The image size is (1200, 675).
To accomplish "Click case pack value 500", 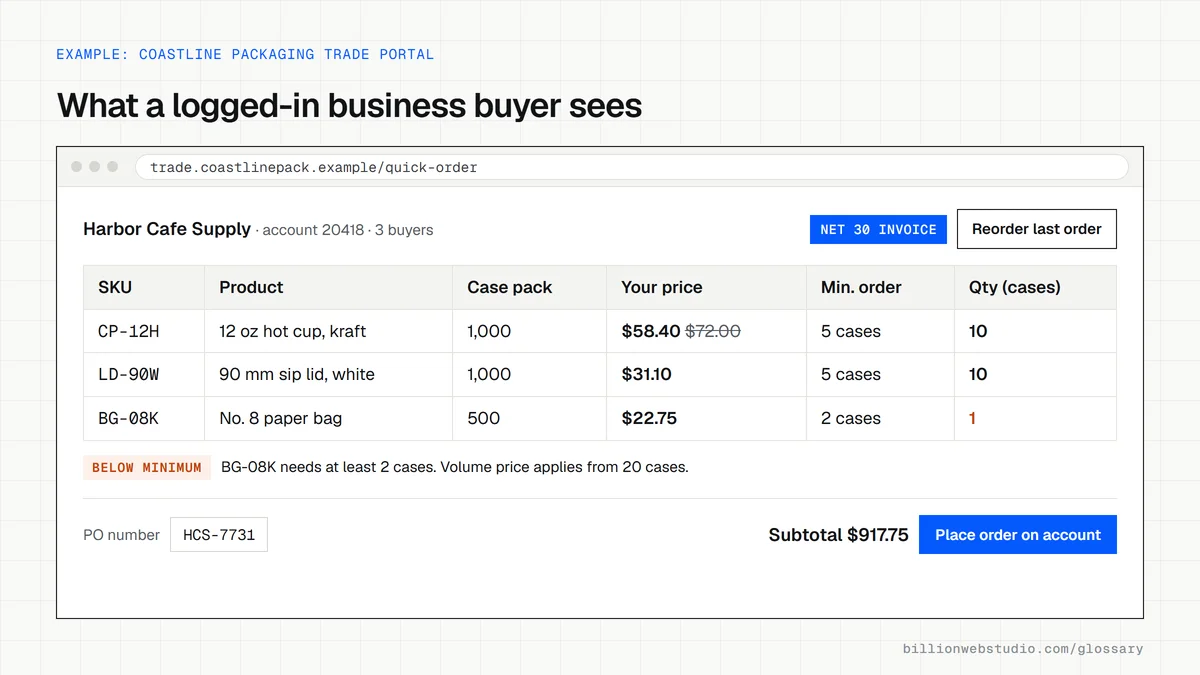I will (484, 418).
